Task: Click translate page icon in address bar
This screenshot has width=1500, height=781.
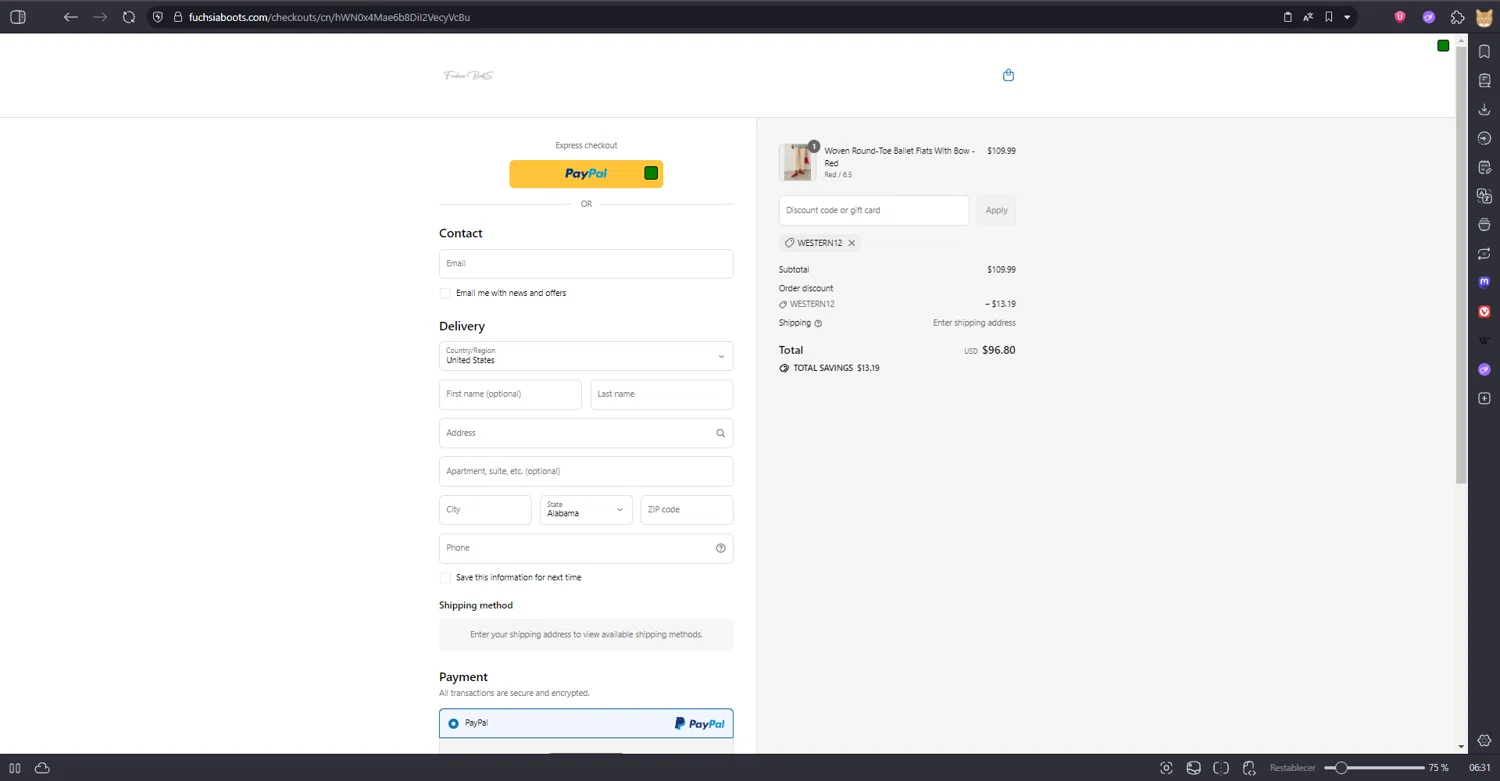Action: tap(1308, 17)
